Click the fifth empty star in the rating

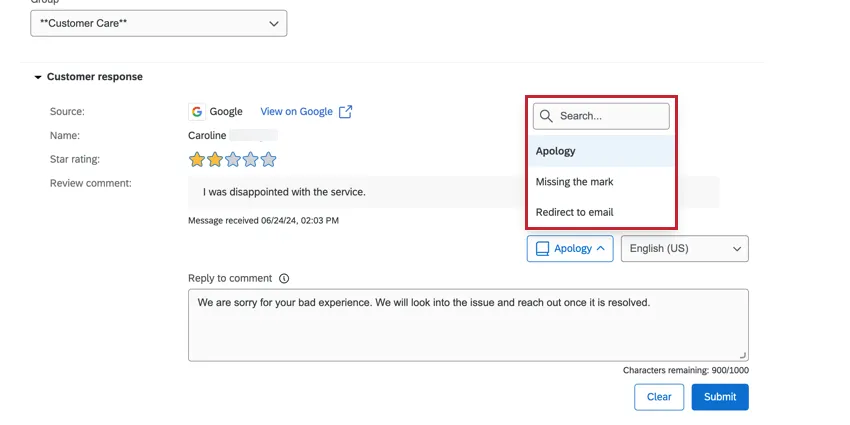(x=267, y=159)
